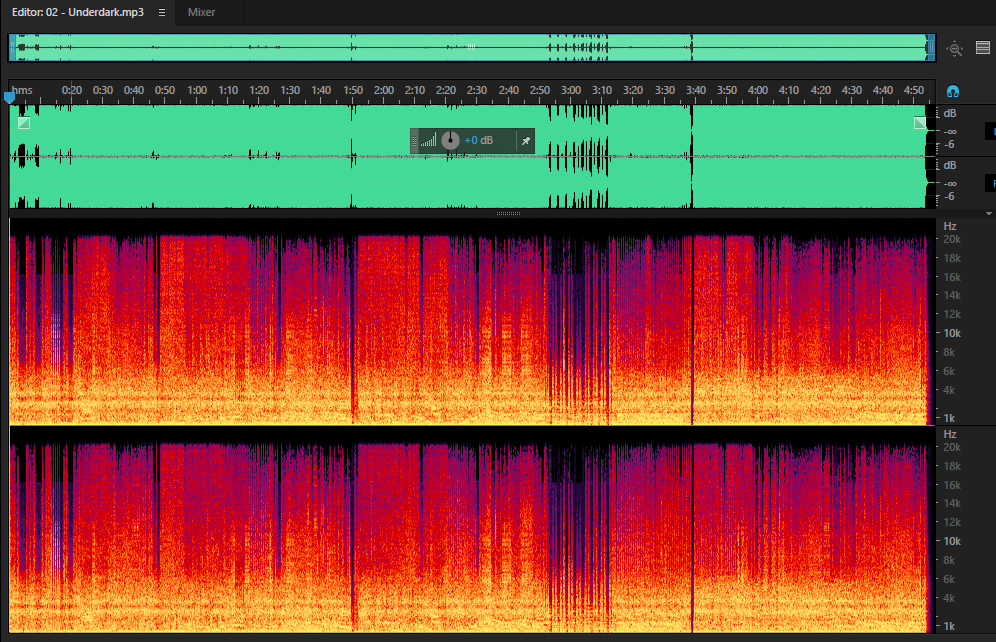
Task: Click the volume bars icon in HUD
Action: 429,140
